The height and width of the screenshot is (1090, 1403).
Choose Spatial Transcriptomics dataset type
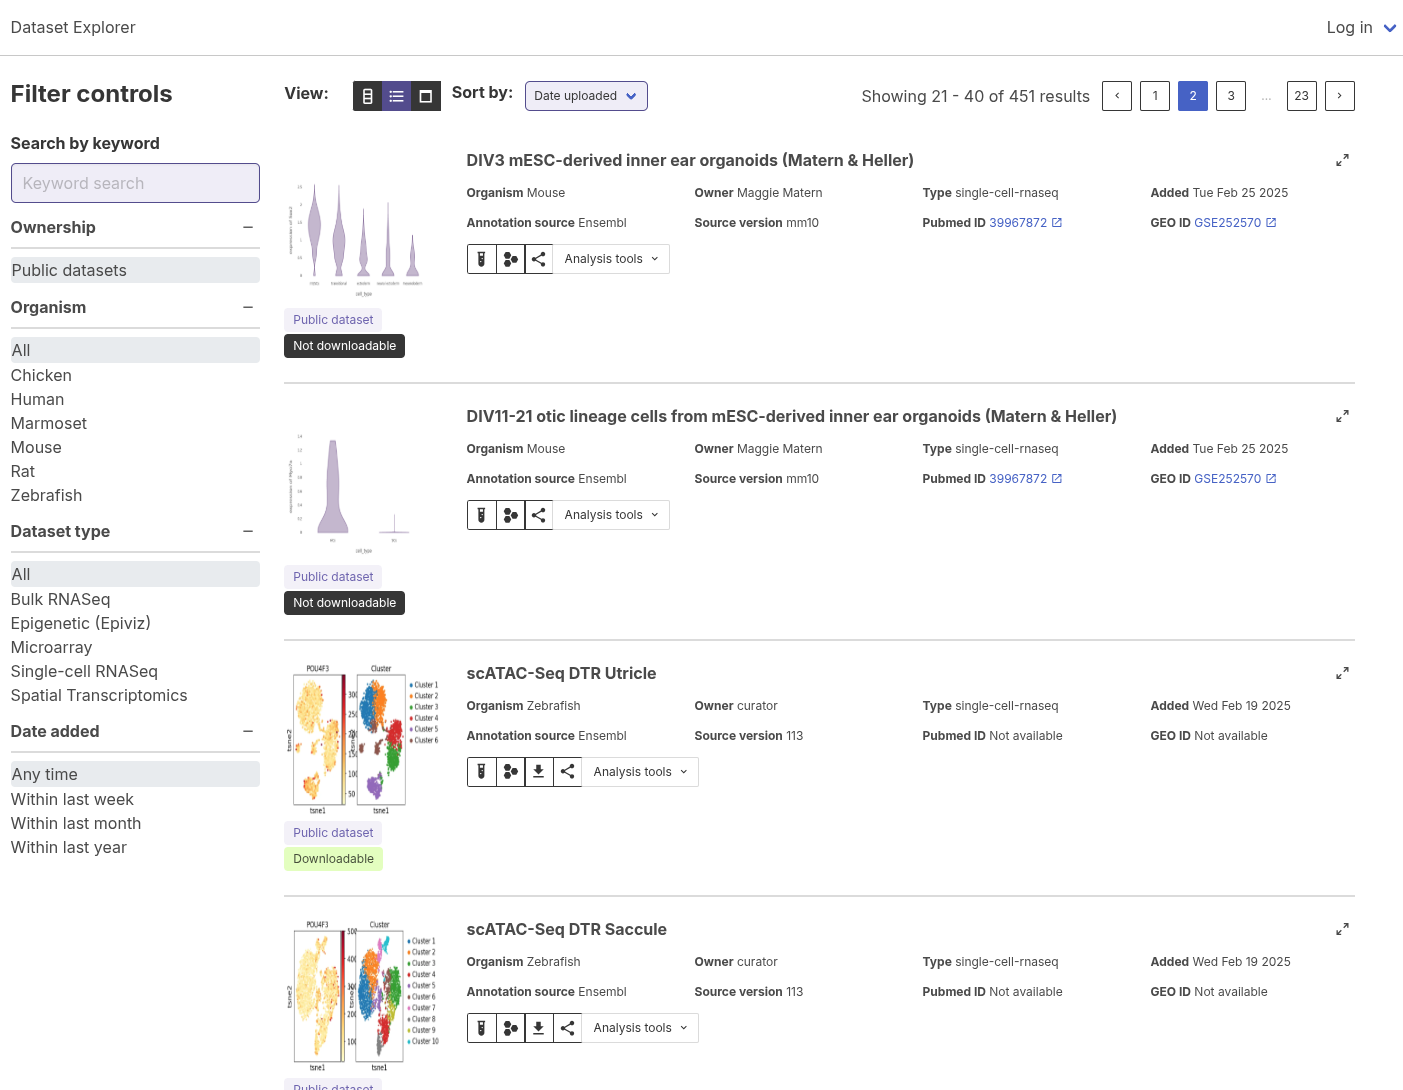99,695
